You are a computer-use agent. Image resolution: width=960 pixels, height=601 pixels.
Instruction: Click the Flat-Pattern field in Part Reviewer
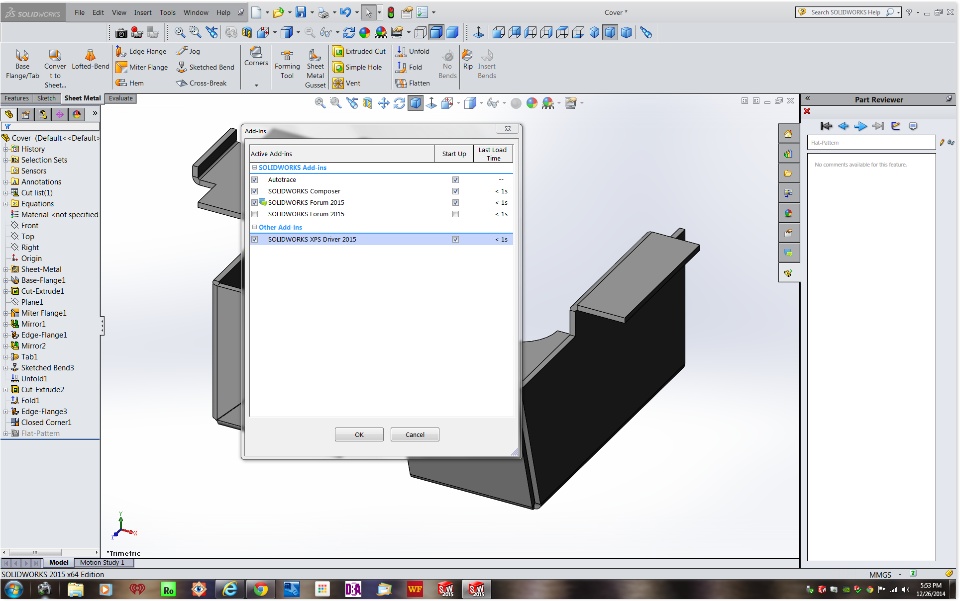pos(871,143)
